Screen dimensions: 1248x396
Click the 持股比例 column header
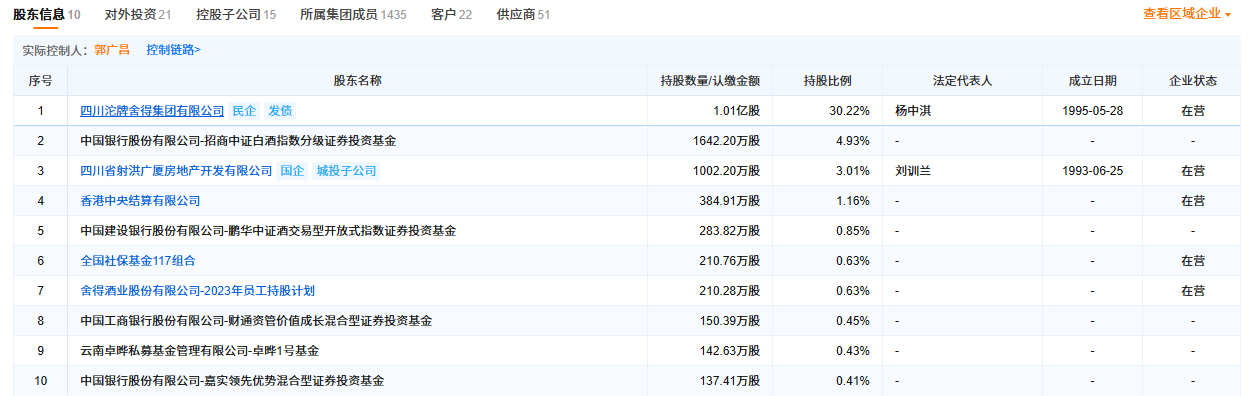(x=827, y=80)
